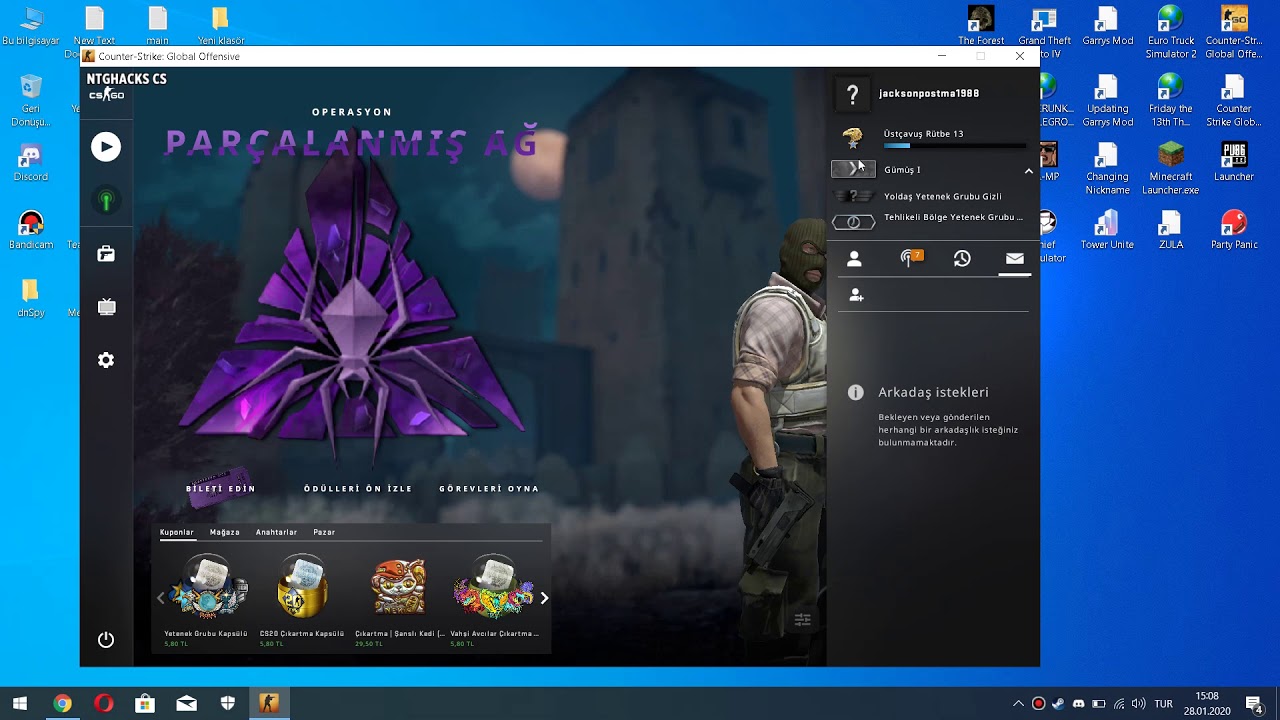The height and width of the screenshot is (720, 1280).
Task: Select the Kuponlar store tab
Action: coord(177,532)
